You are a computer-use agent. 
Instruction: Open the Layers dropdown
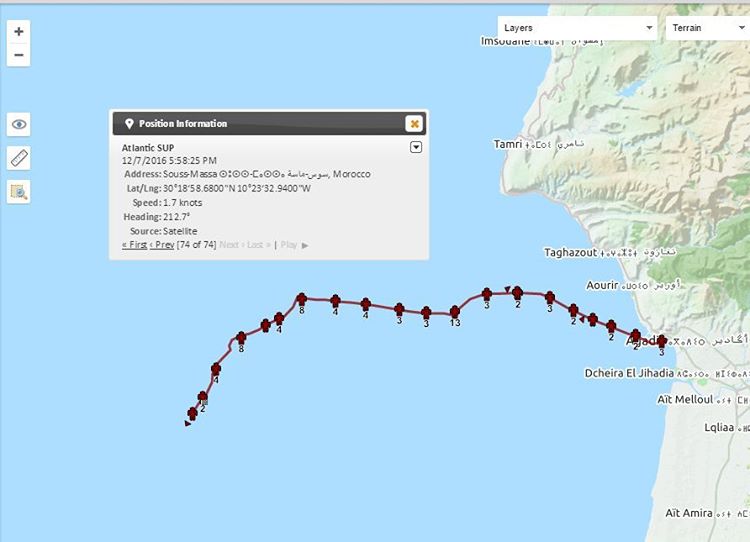[x=578, y=28]
